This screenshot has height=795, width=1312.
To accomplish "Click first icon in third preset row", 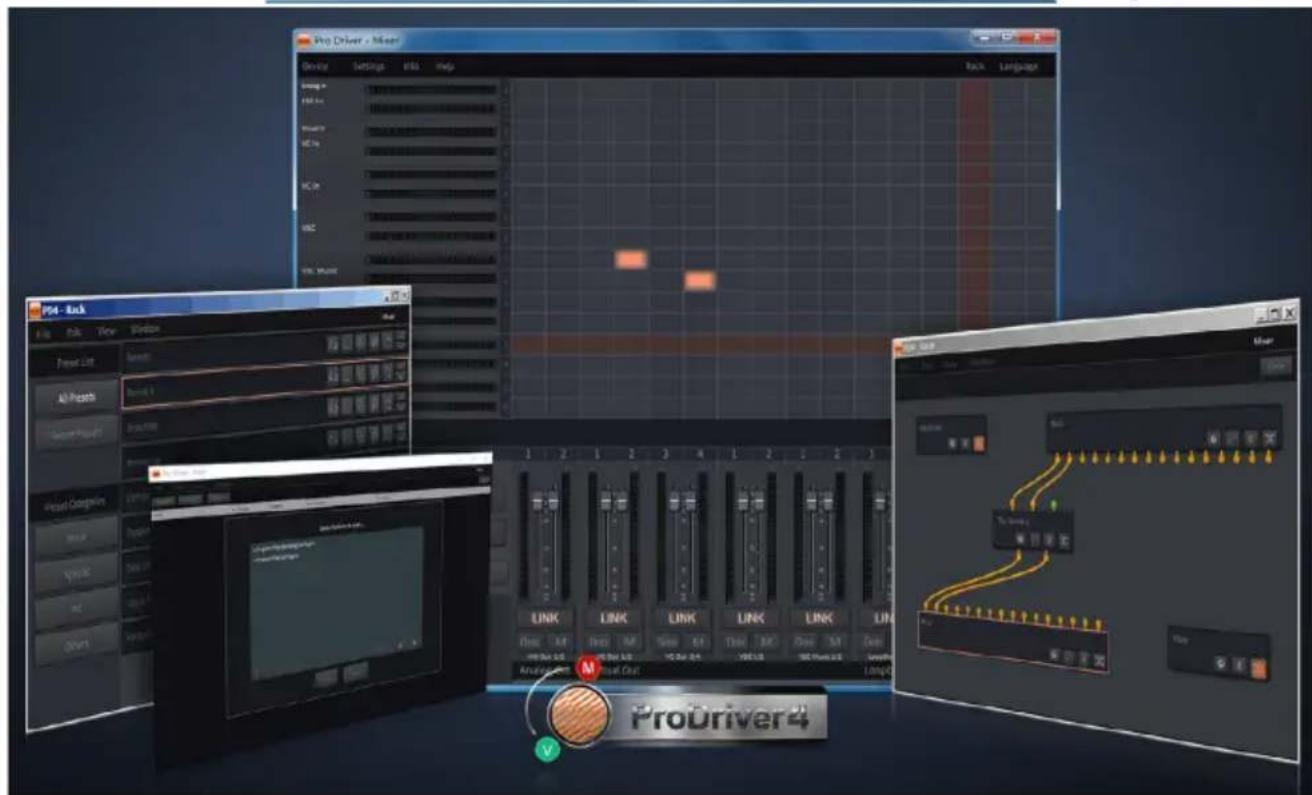I will click(332, 407).
